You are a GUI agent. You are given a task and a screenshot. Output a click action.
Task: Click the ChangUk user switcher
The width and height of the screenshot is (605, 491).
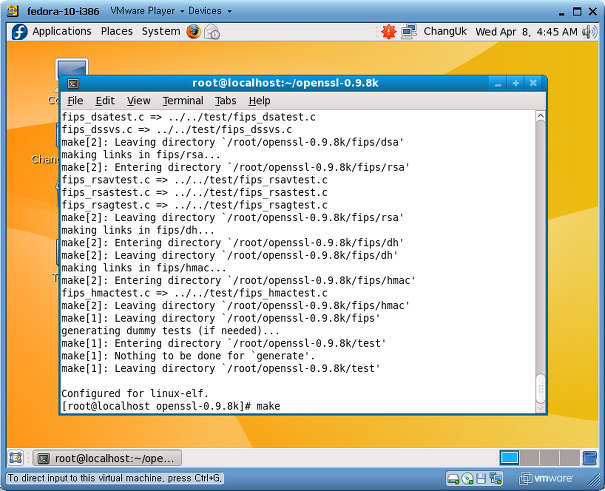point(445,32)
